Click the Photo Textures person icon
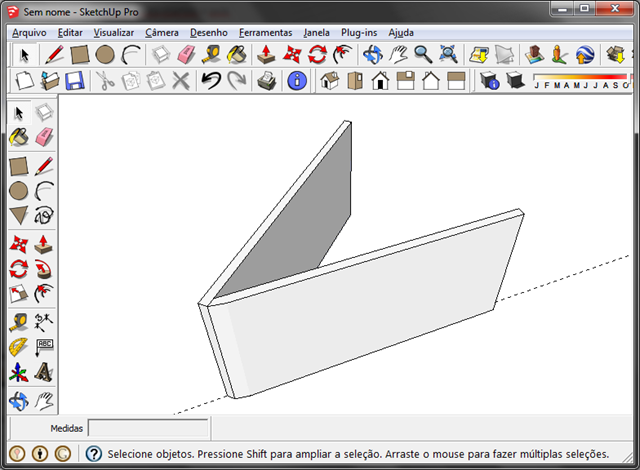640x470 pixels. [559, 55]
